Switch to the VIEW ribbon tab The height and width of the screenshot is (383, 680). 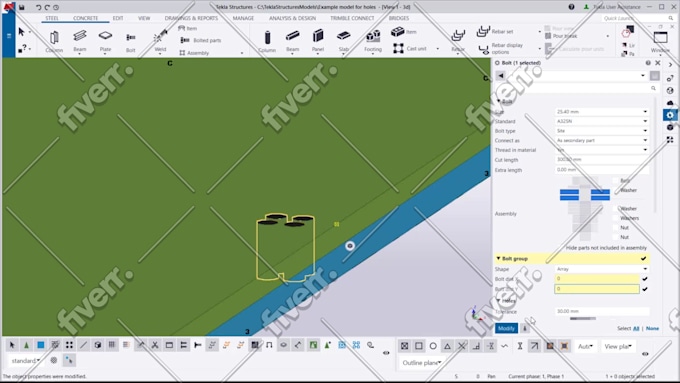pyautogui.click(x=144, y=18)
